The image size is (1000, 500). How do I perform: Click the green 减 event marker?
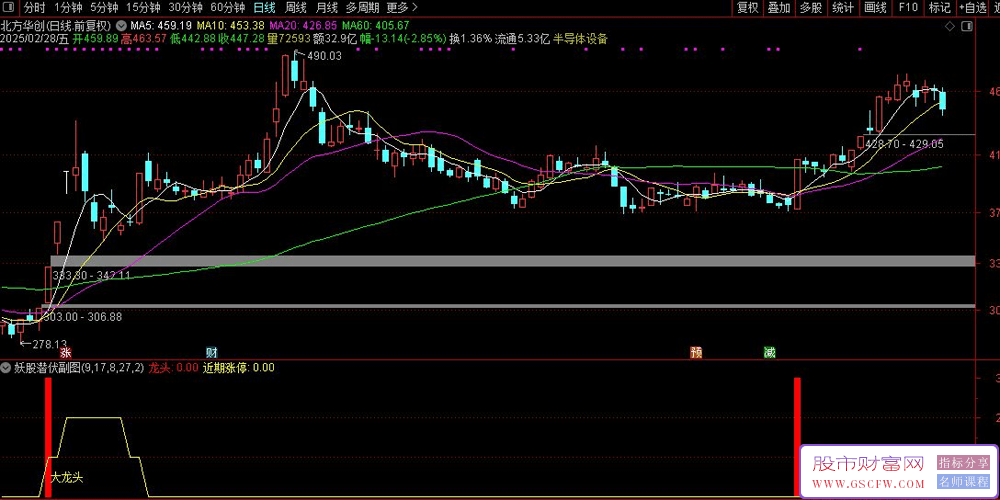pyautogui.click(x=769, y=353)
